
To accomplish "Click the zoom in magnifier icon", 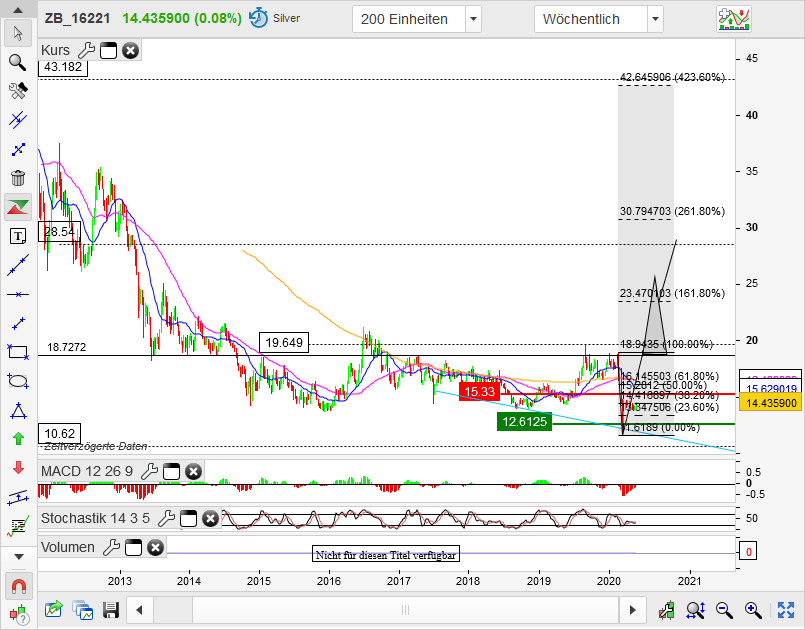I will point(753,610).
